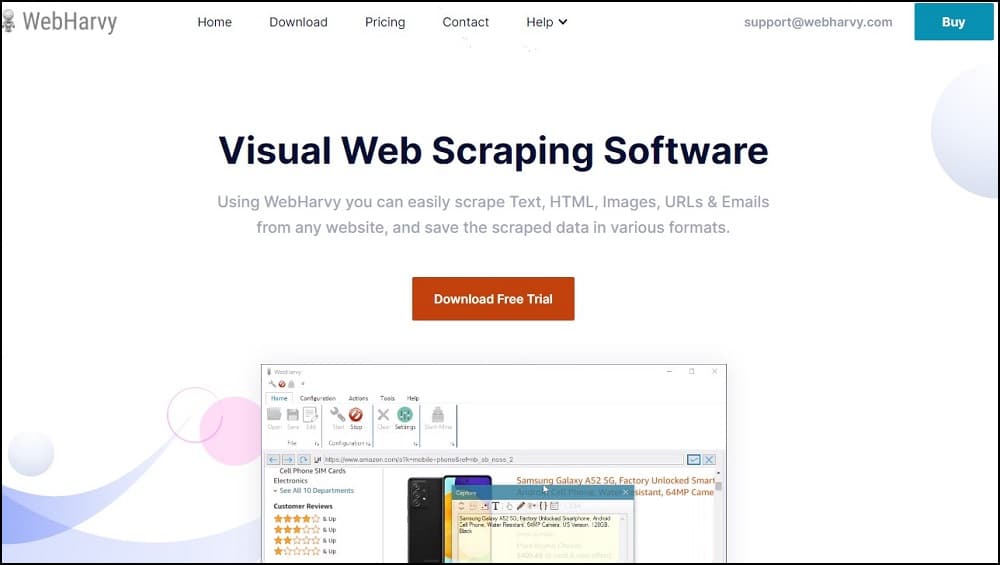Click Cell Phone SIM Cards category

coord(312,471)
